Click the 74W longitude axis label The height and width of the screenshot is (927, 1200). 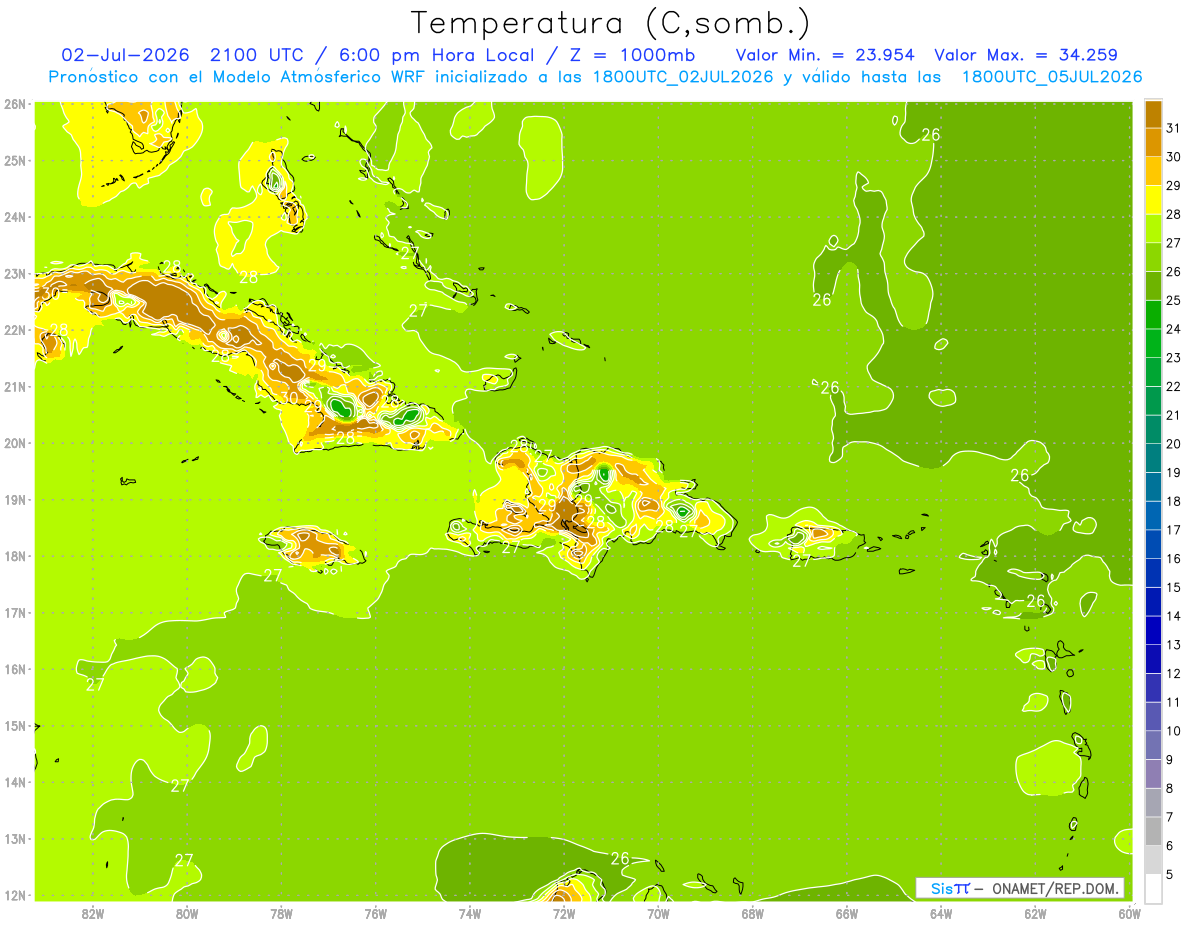[x=470, y=913]
